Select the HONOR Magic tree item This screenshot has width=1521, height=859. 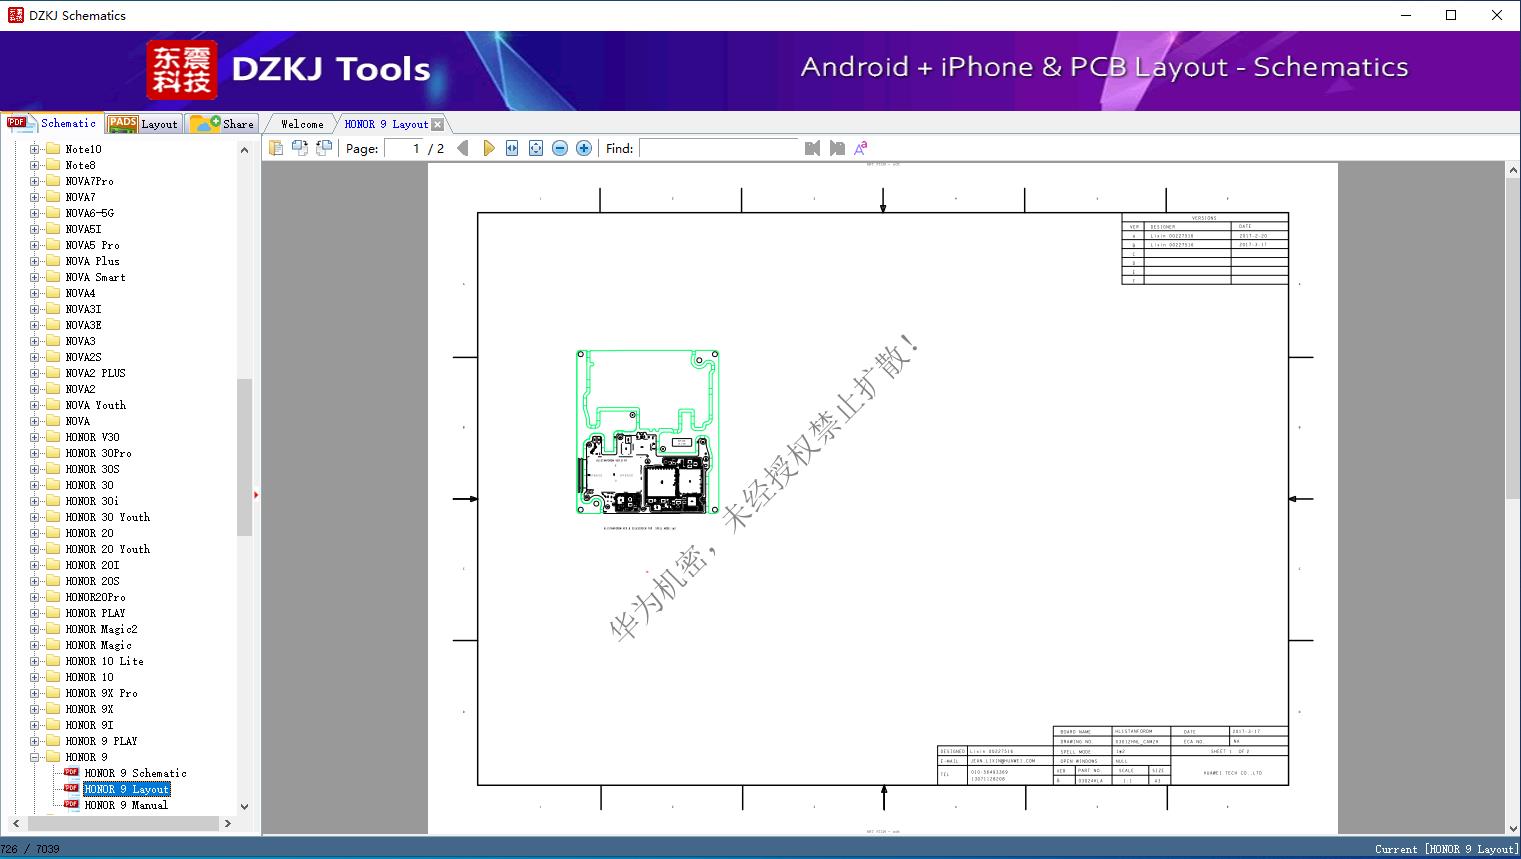(99, 645)
